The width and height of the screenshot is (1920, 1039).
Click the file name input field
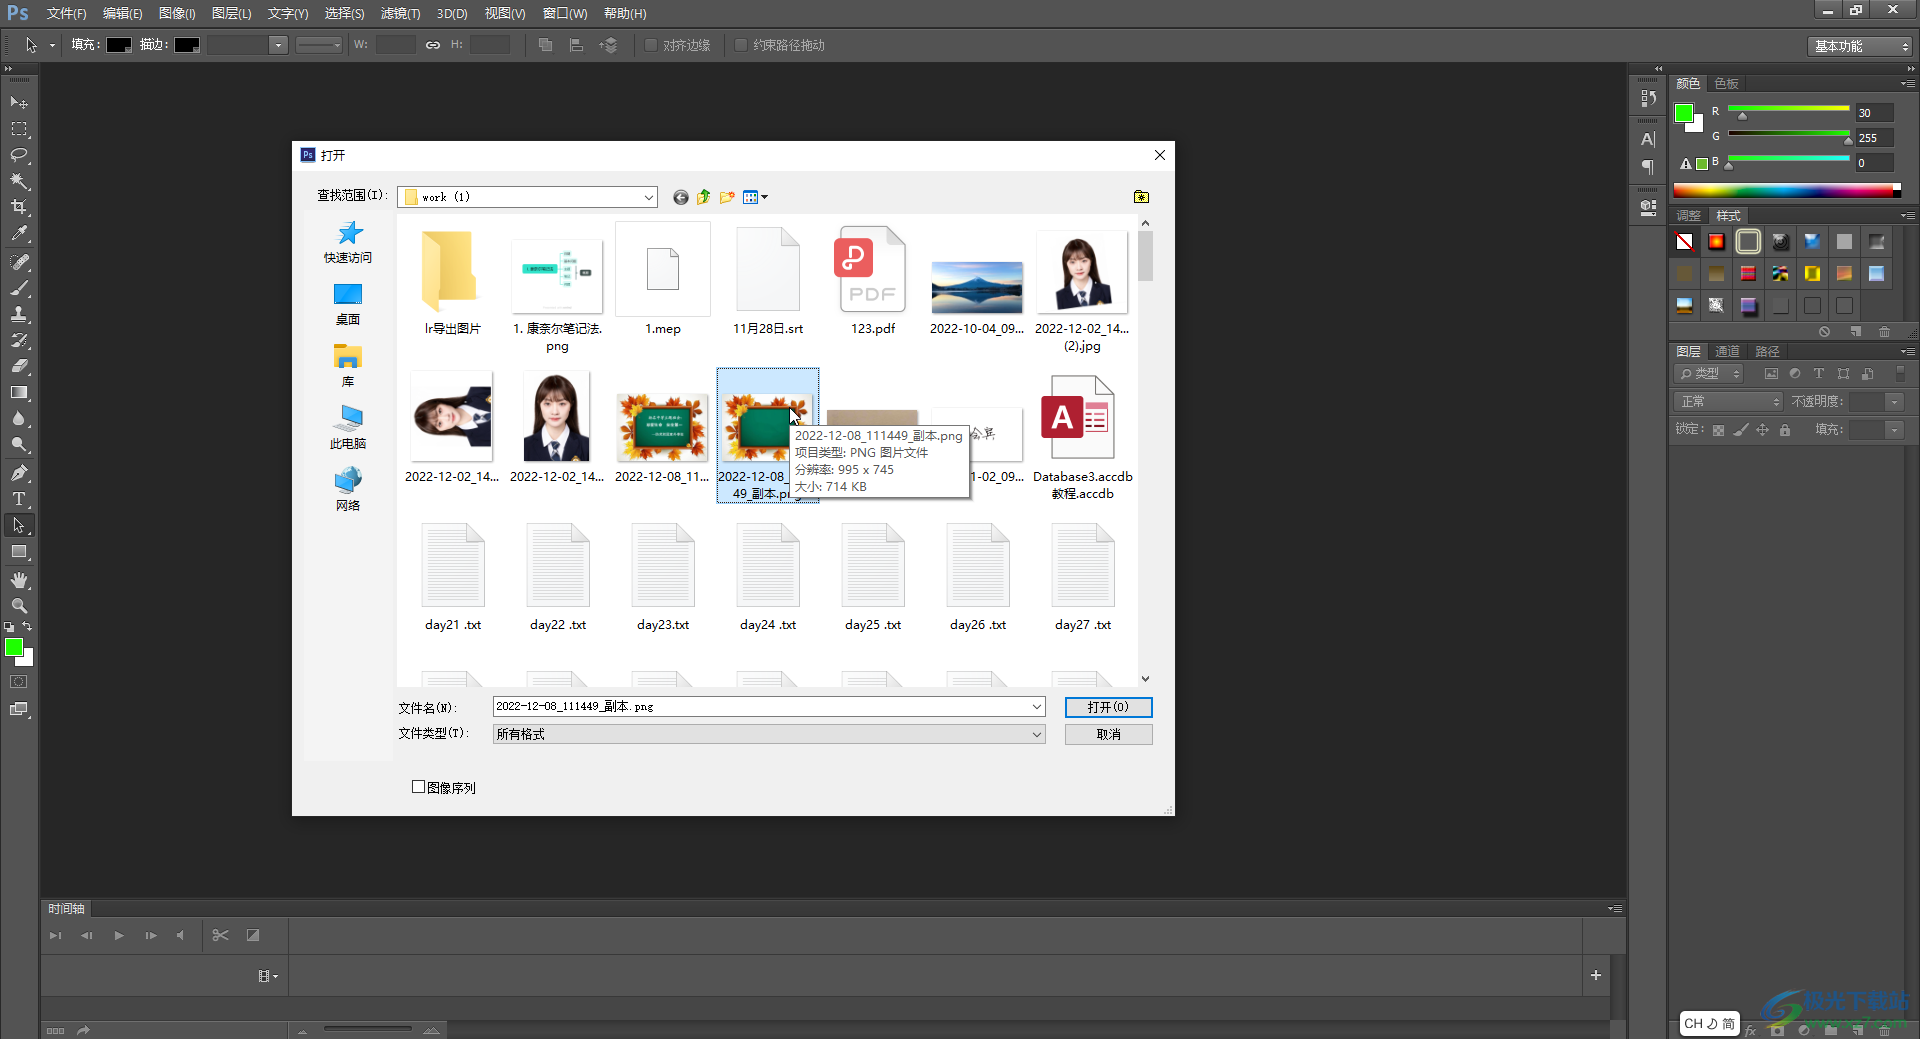click(761, 707)
